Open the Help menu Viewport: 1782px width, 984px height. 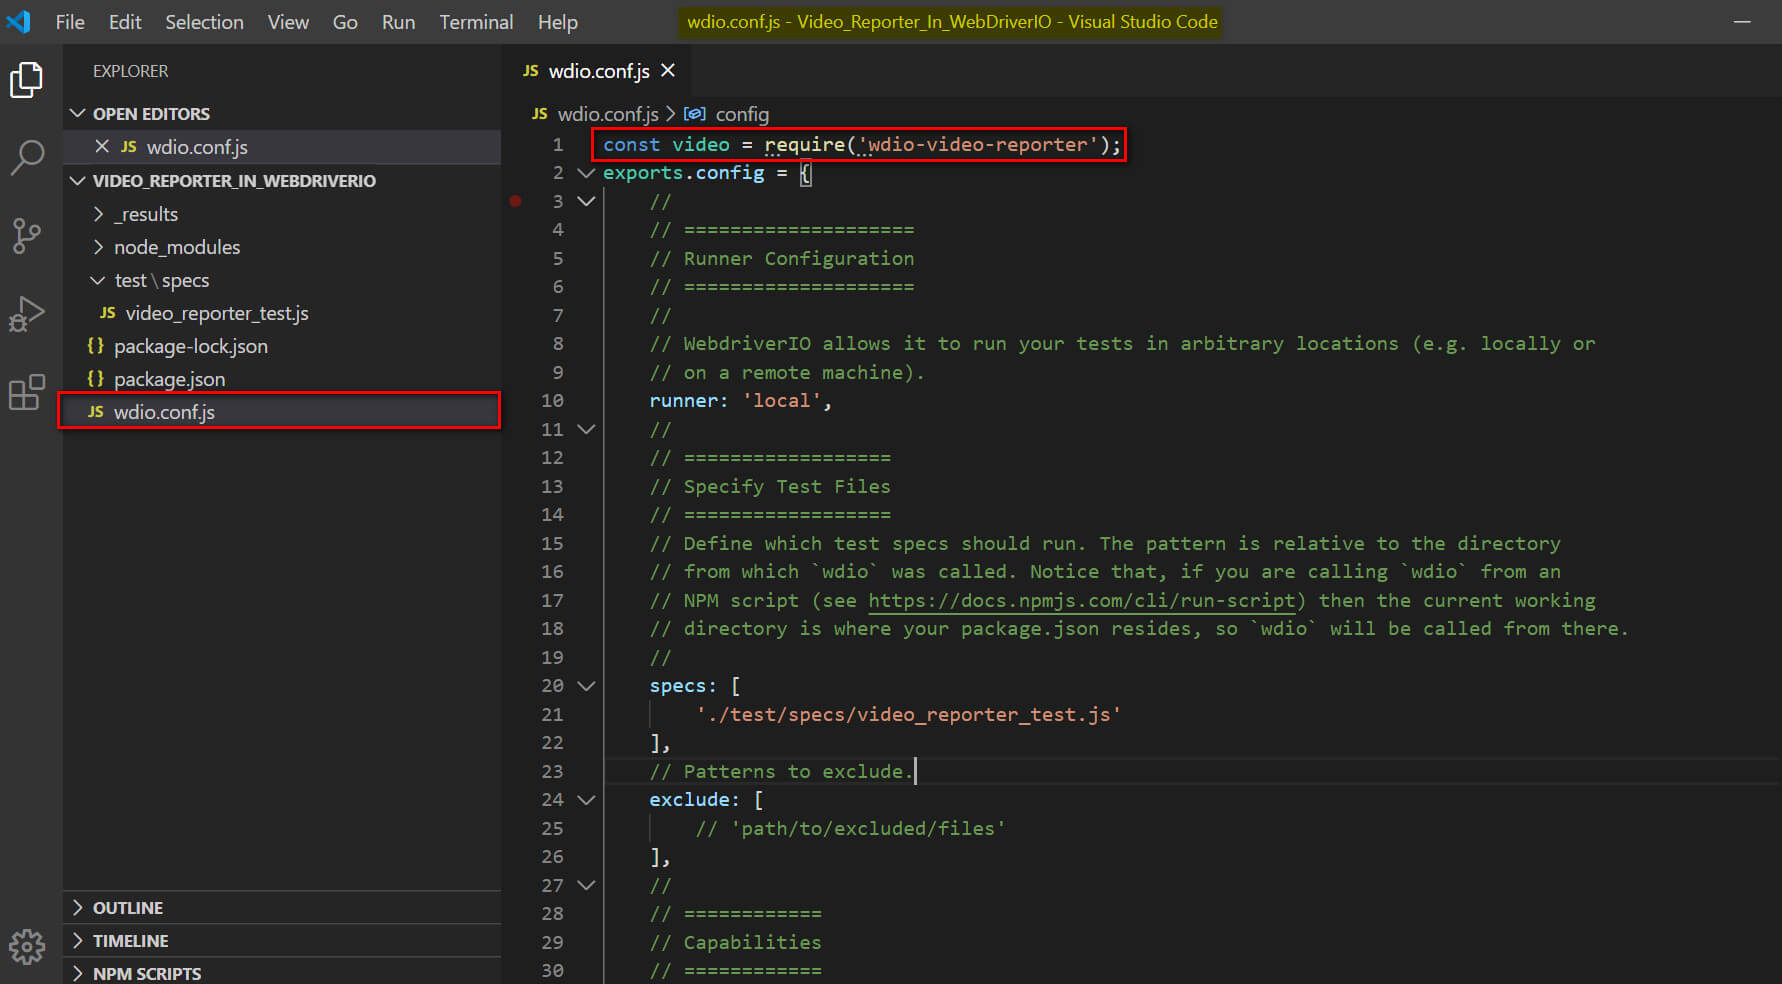(558, 21)
